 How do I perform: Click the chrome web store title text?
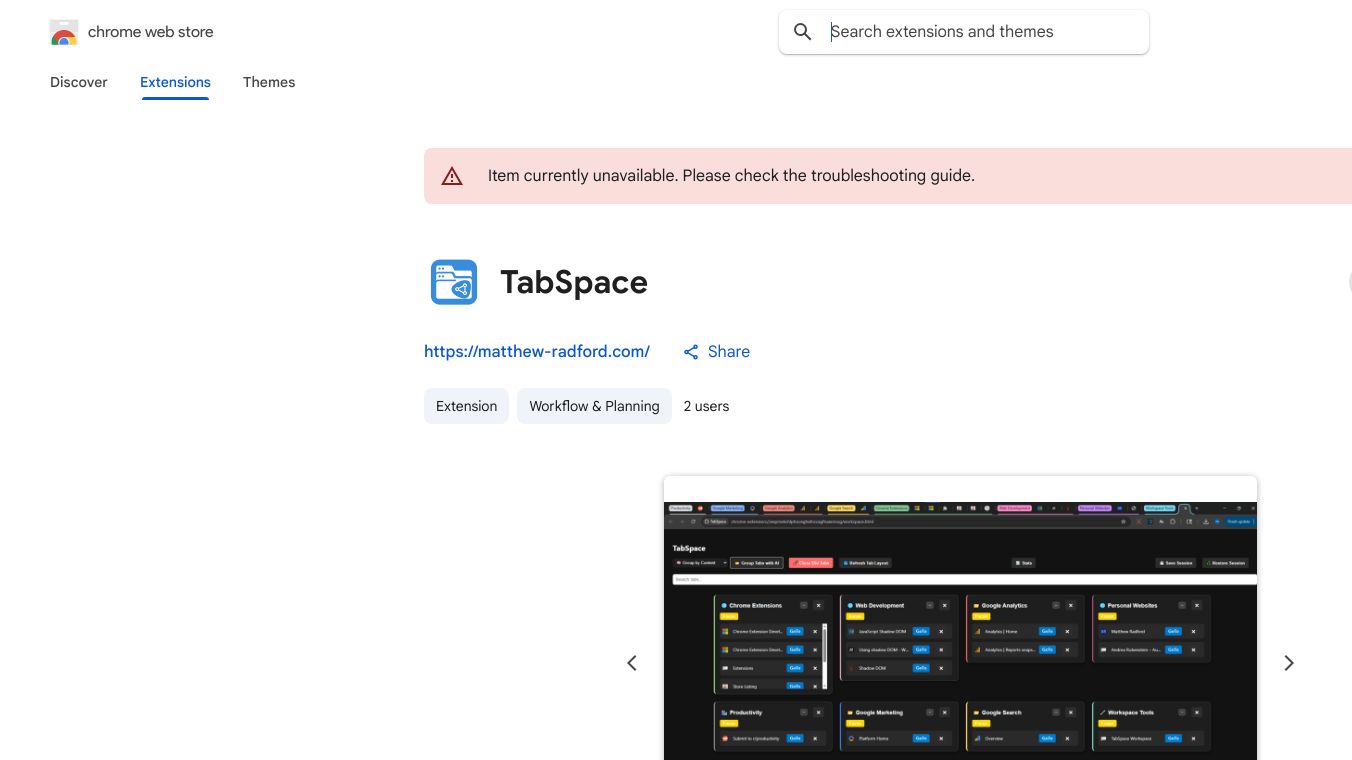[x=151, y=32]
